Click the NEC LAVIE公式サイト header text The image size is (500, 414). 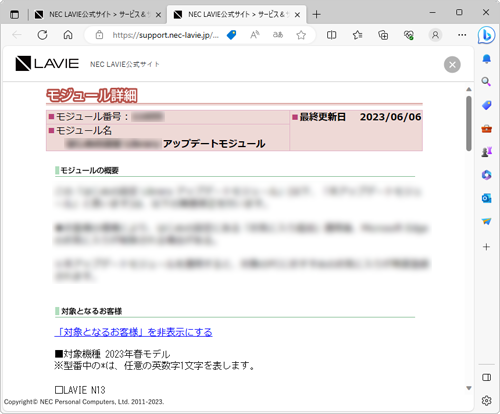pos(125,64)
